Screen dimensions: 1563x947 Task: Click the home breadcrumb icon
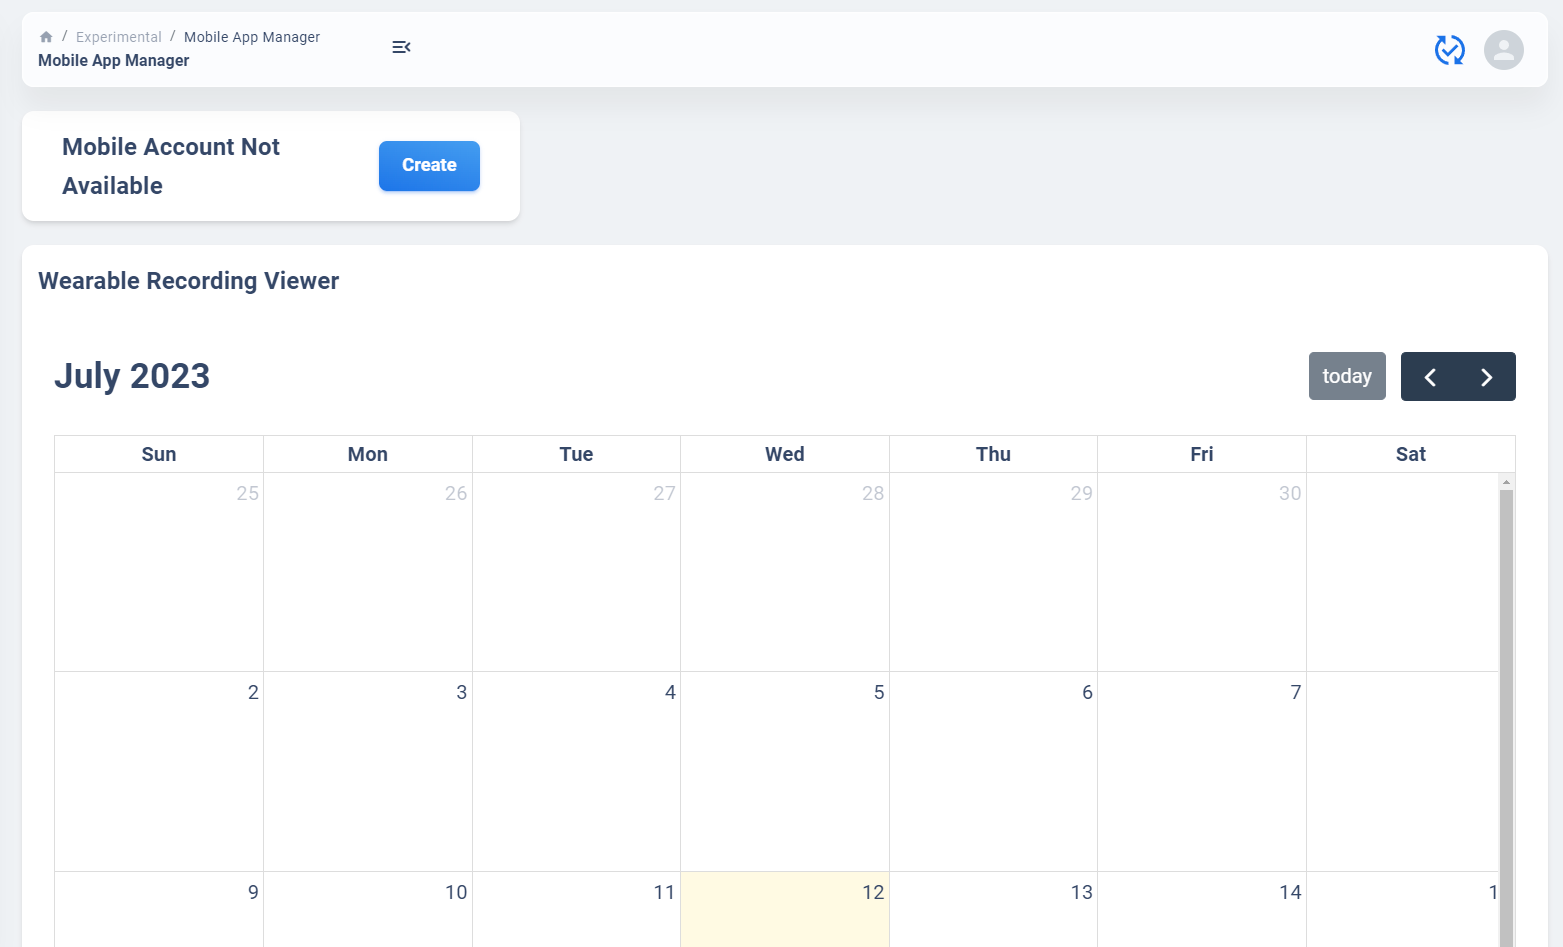46,37
